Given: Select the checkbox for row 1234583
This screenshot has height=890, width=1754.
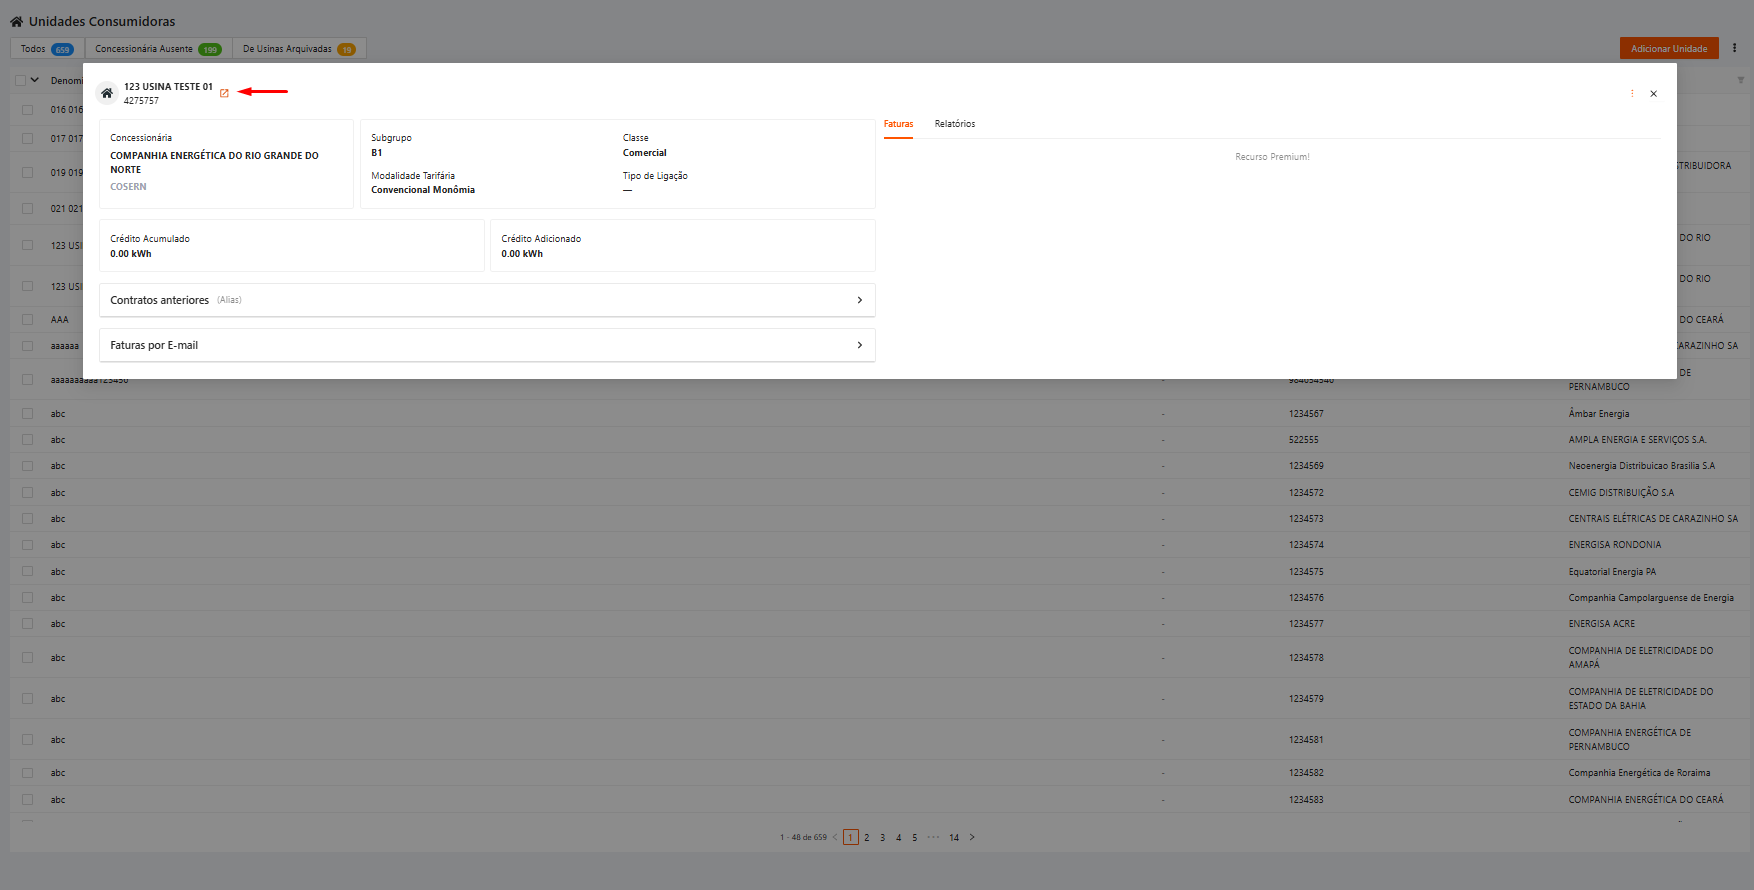Looking at the screenshot, I should click(28, 800).
